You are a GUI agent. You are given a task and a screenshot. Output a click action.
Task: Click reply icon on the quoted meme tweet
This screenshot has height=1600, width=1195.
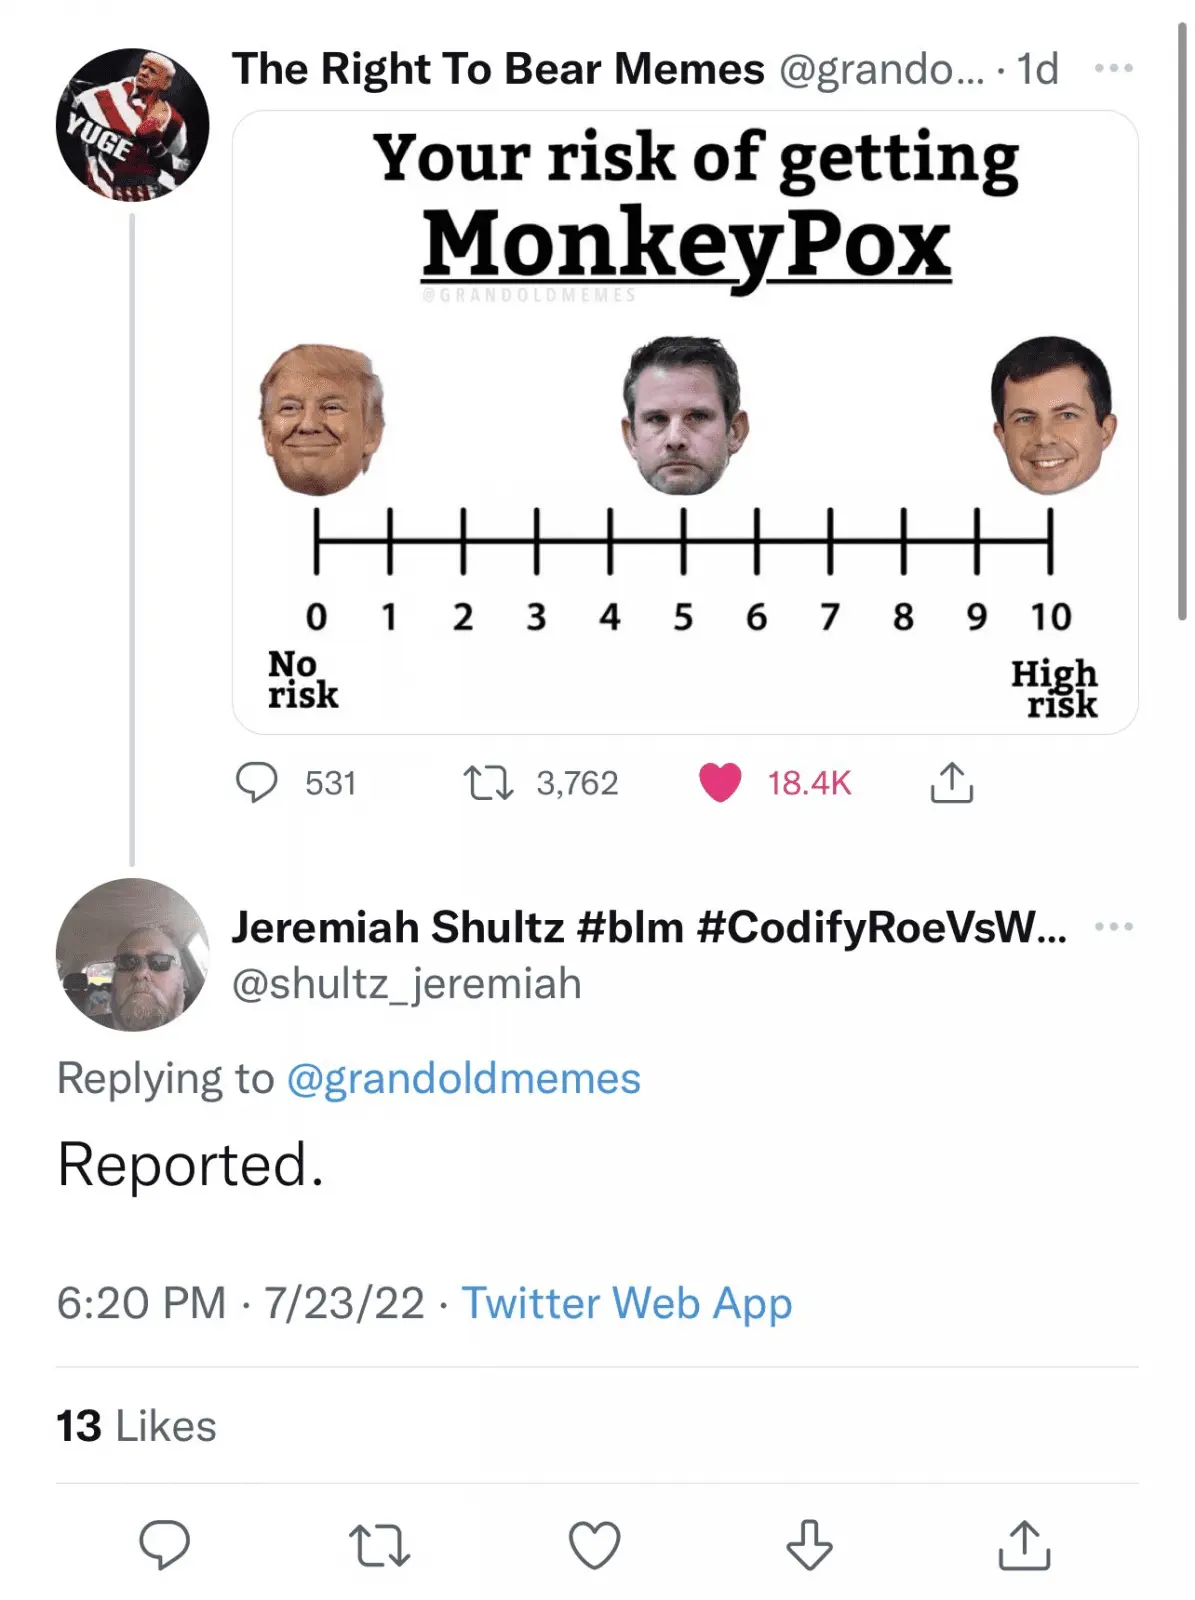point(257,782)
